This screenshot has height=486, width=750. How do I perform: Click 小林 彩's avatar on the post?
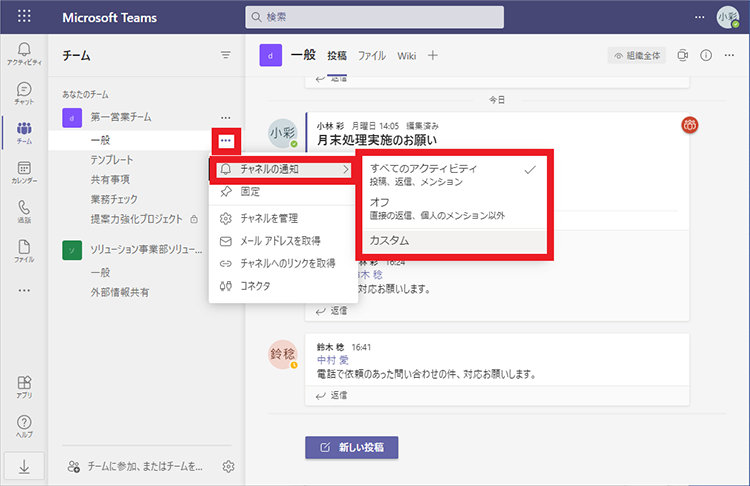click(283, 133)
